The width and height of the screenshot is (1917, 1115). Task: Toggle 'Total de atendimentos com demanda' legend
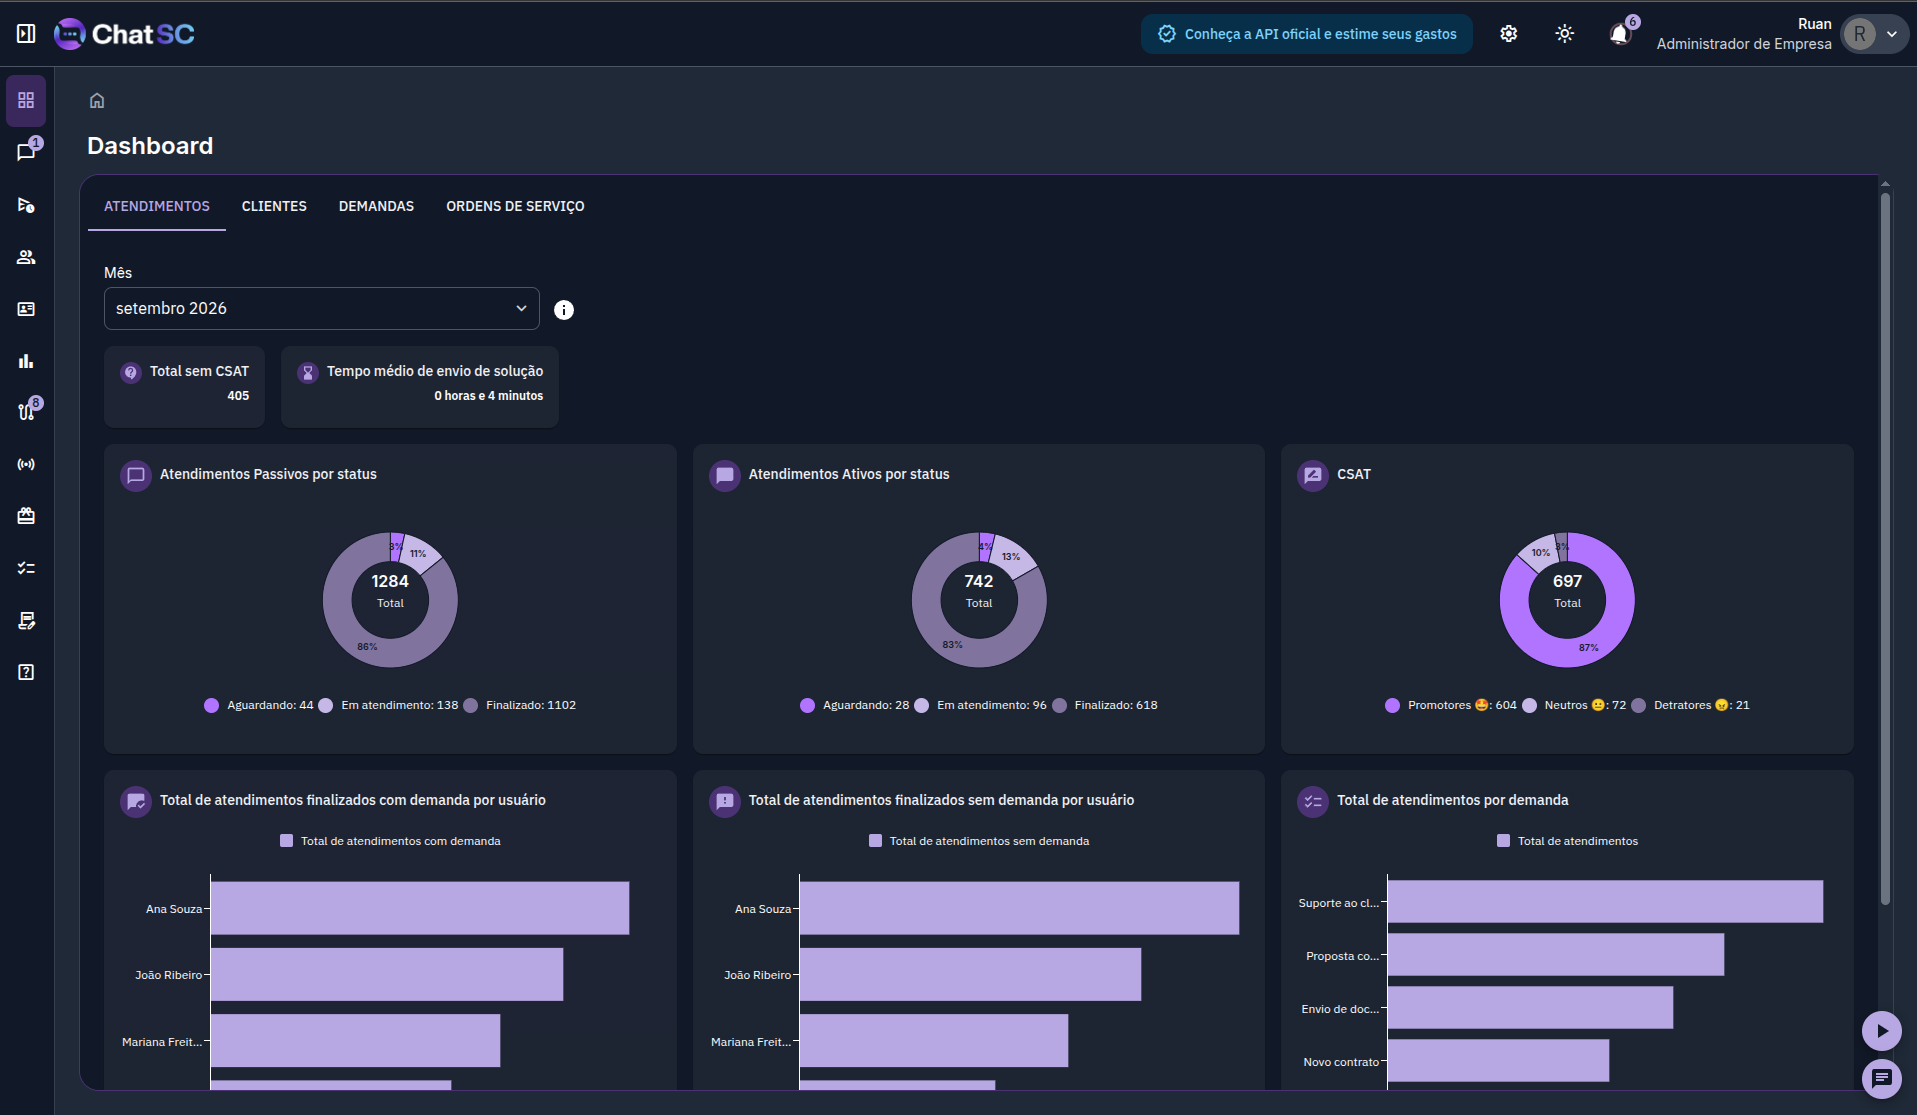click(x=390, y=841)
